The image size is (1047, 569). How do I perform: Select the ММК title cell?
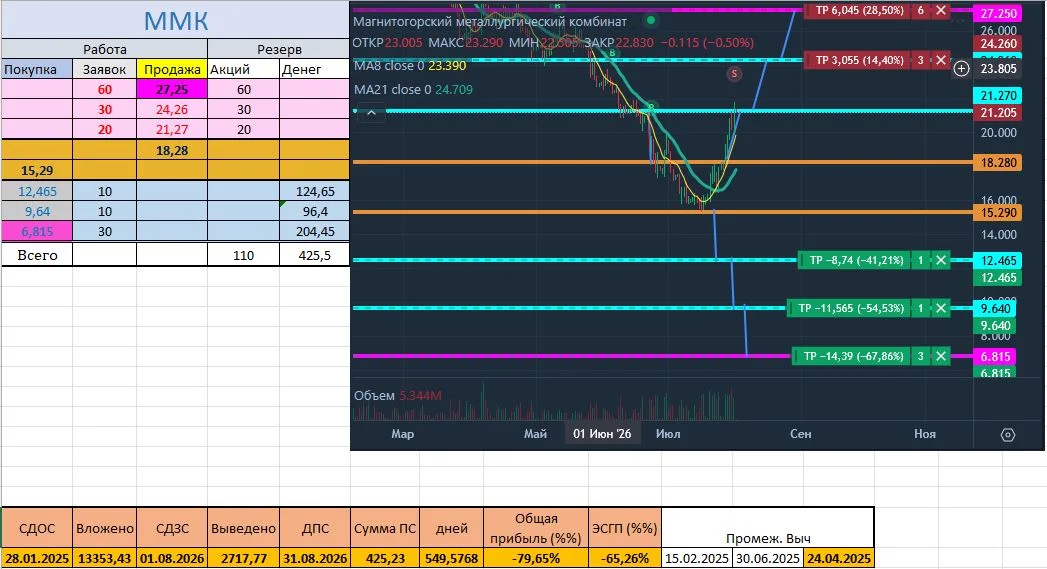coord(176,20)
